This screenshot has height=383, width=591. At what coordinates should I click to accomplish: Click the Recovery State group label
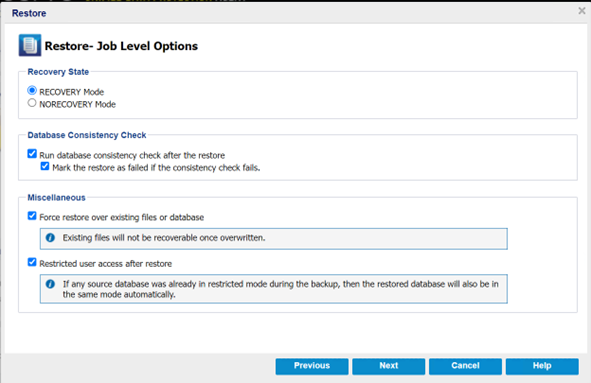58,72
